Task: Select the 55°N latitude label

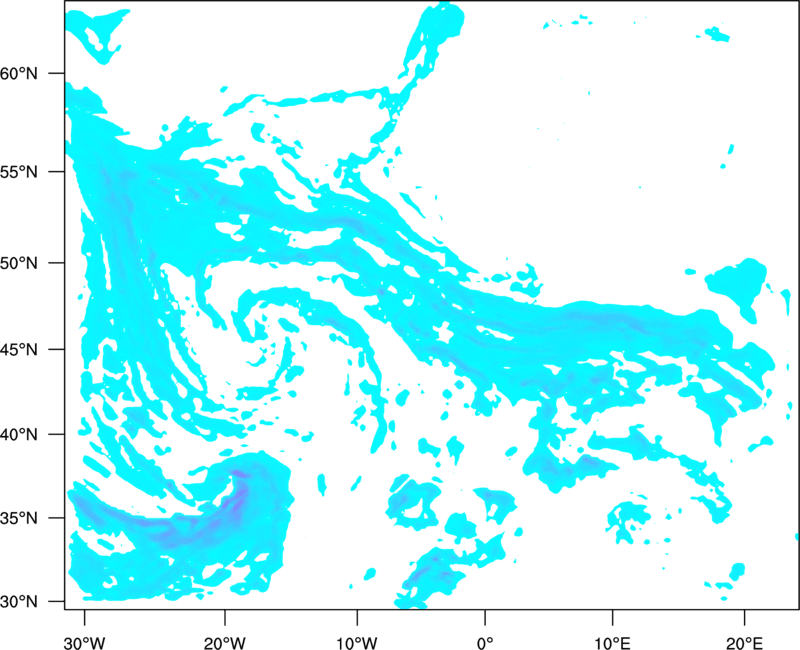Action: (x=19, y=172)
